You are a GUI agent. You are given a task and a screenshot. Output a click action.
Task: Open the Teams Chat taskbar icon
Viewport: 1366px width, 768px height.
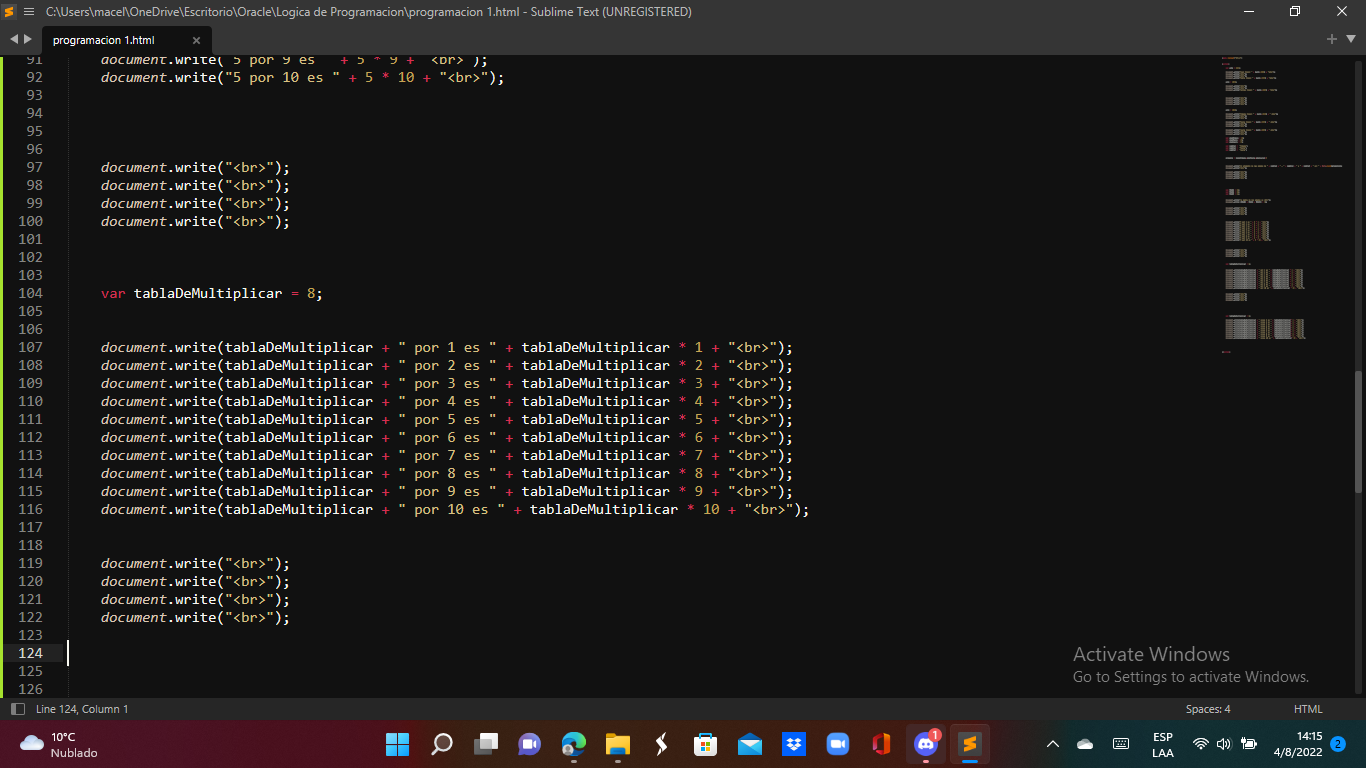(529, 744)
